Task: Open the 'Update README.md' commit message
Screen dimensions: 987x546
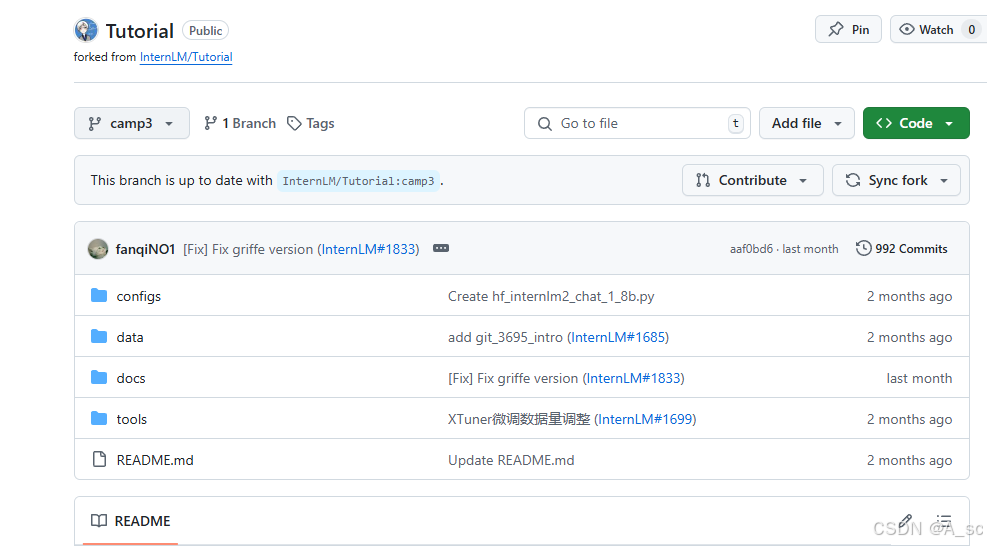Action: point(511,460)
